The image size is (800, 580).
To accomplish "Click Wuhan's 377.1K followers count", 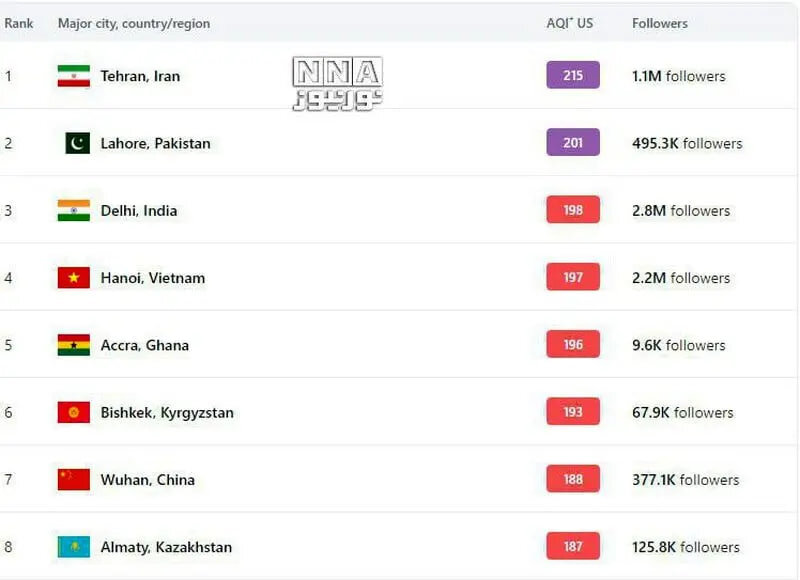I will 685,480.
